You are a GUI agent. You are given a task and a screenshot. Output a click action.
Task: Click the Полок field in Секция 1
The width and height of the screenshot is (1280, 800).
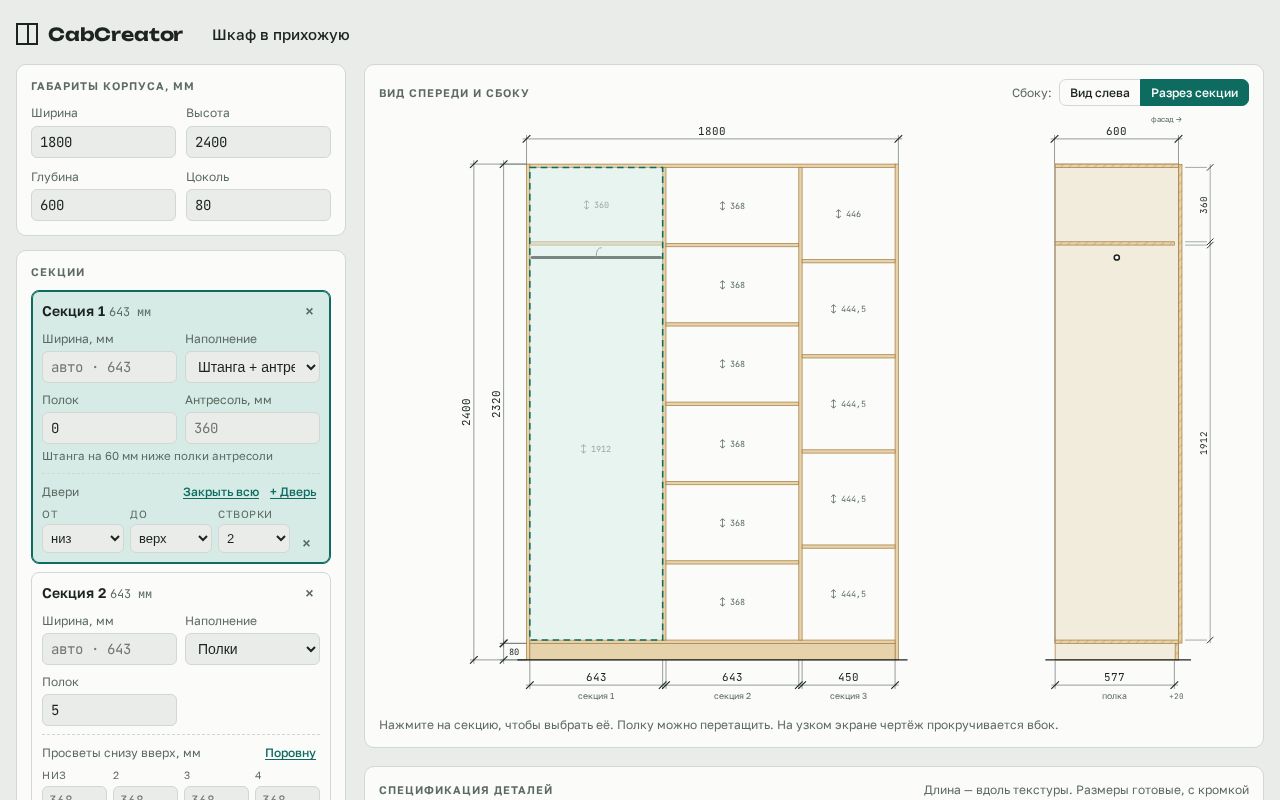[x=109, y=428]
